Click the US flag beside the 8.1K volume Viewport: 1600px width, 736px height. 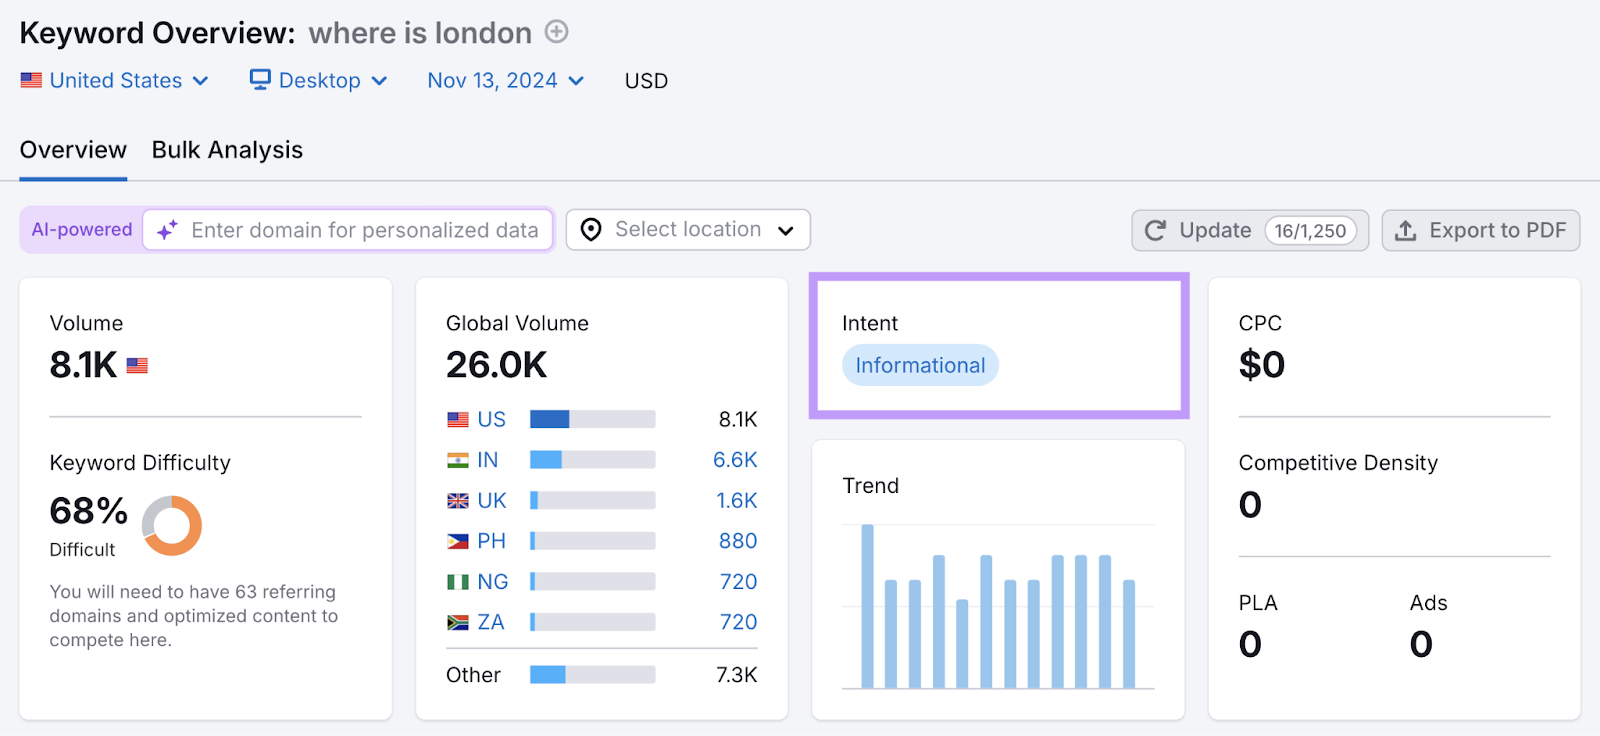point(137,366)
